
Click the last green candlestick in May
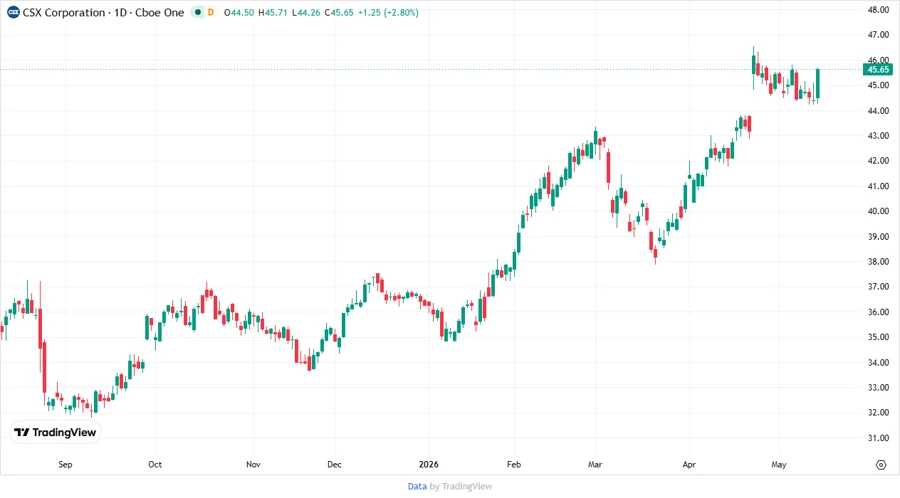(818, 84)
